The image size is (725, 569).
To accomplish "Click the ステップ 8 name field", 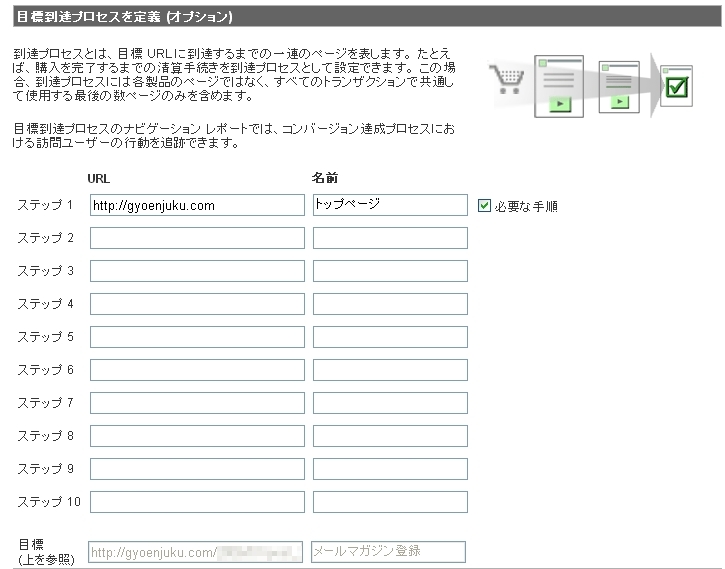I will click(390, 436).
